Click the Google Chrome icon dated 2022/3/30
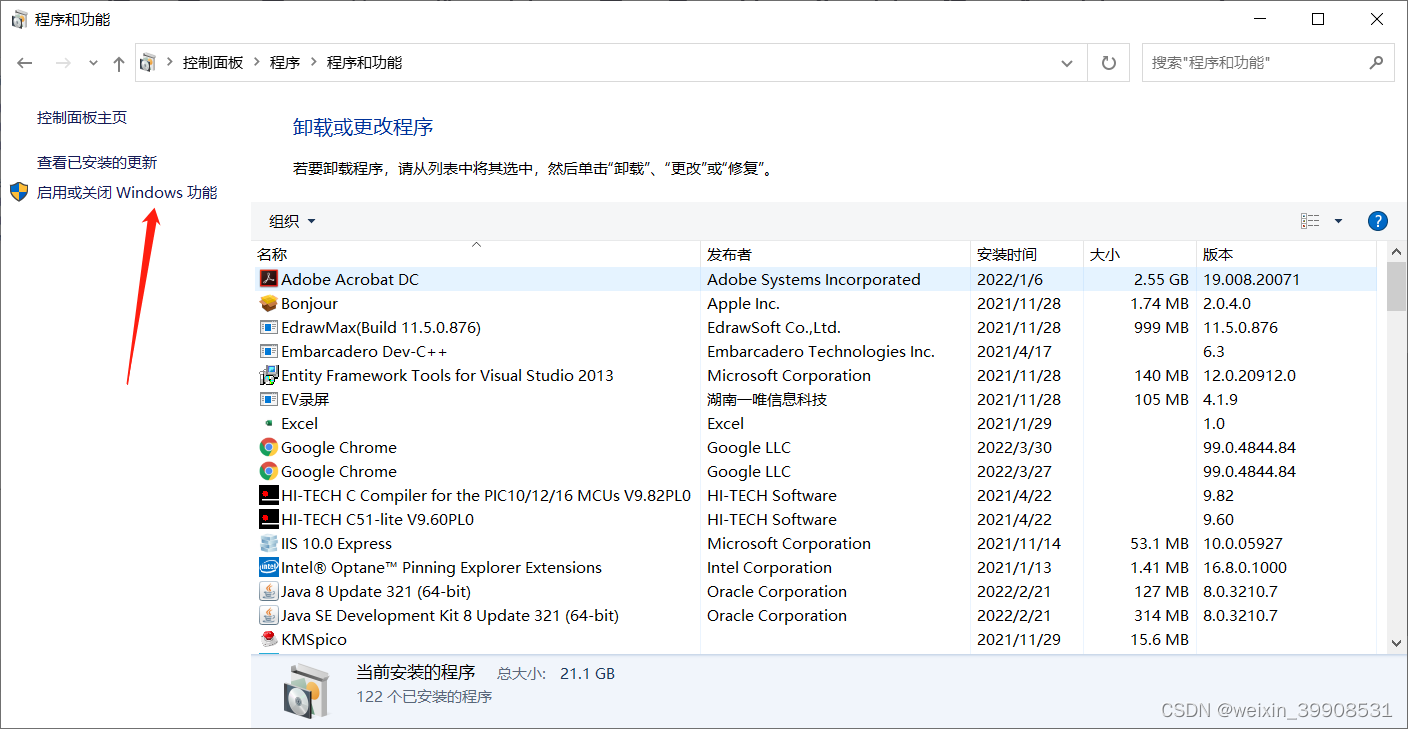This screenshot has height=729, width=1408. (268, 448)
